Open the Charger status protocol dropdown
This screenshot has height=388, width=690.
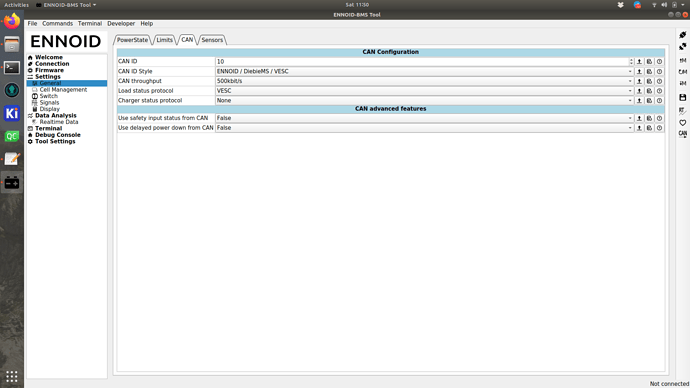click(x=425, y=100)
